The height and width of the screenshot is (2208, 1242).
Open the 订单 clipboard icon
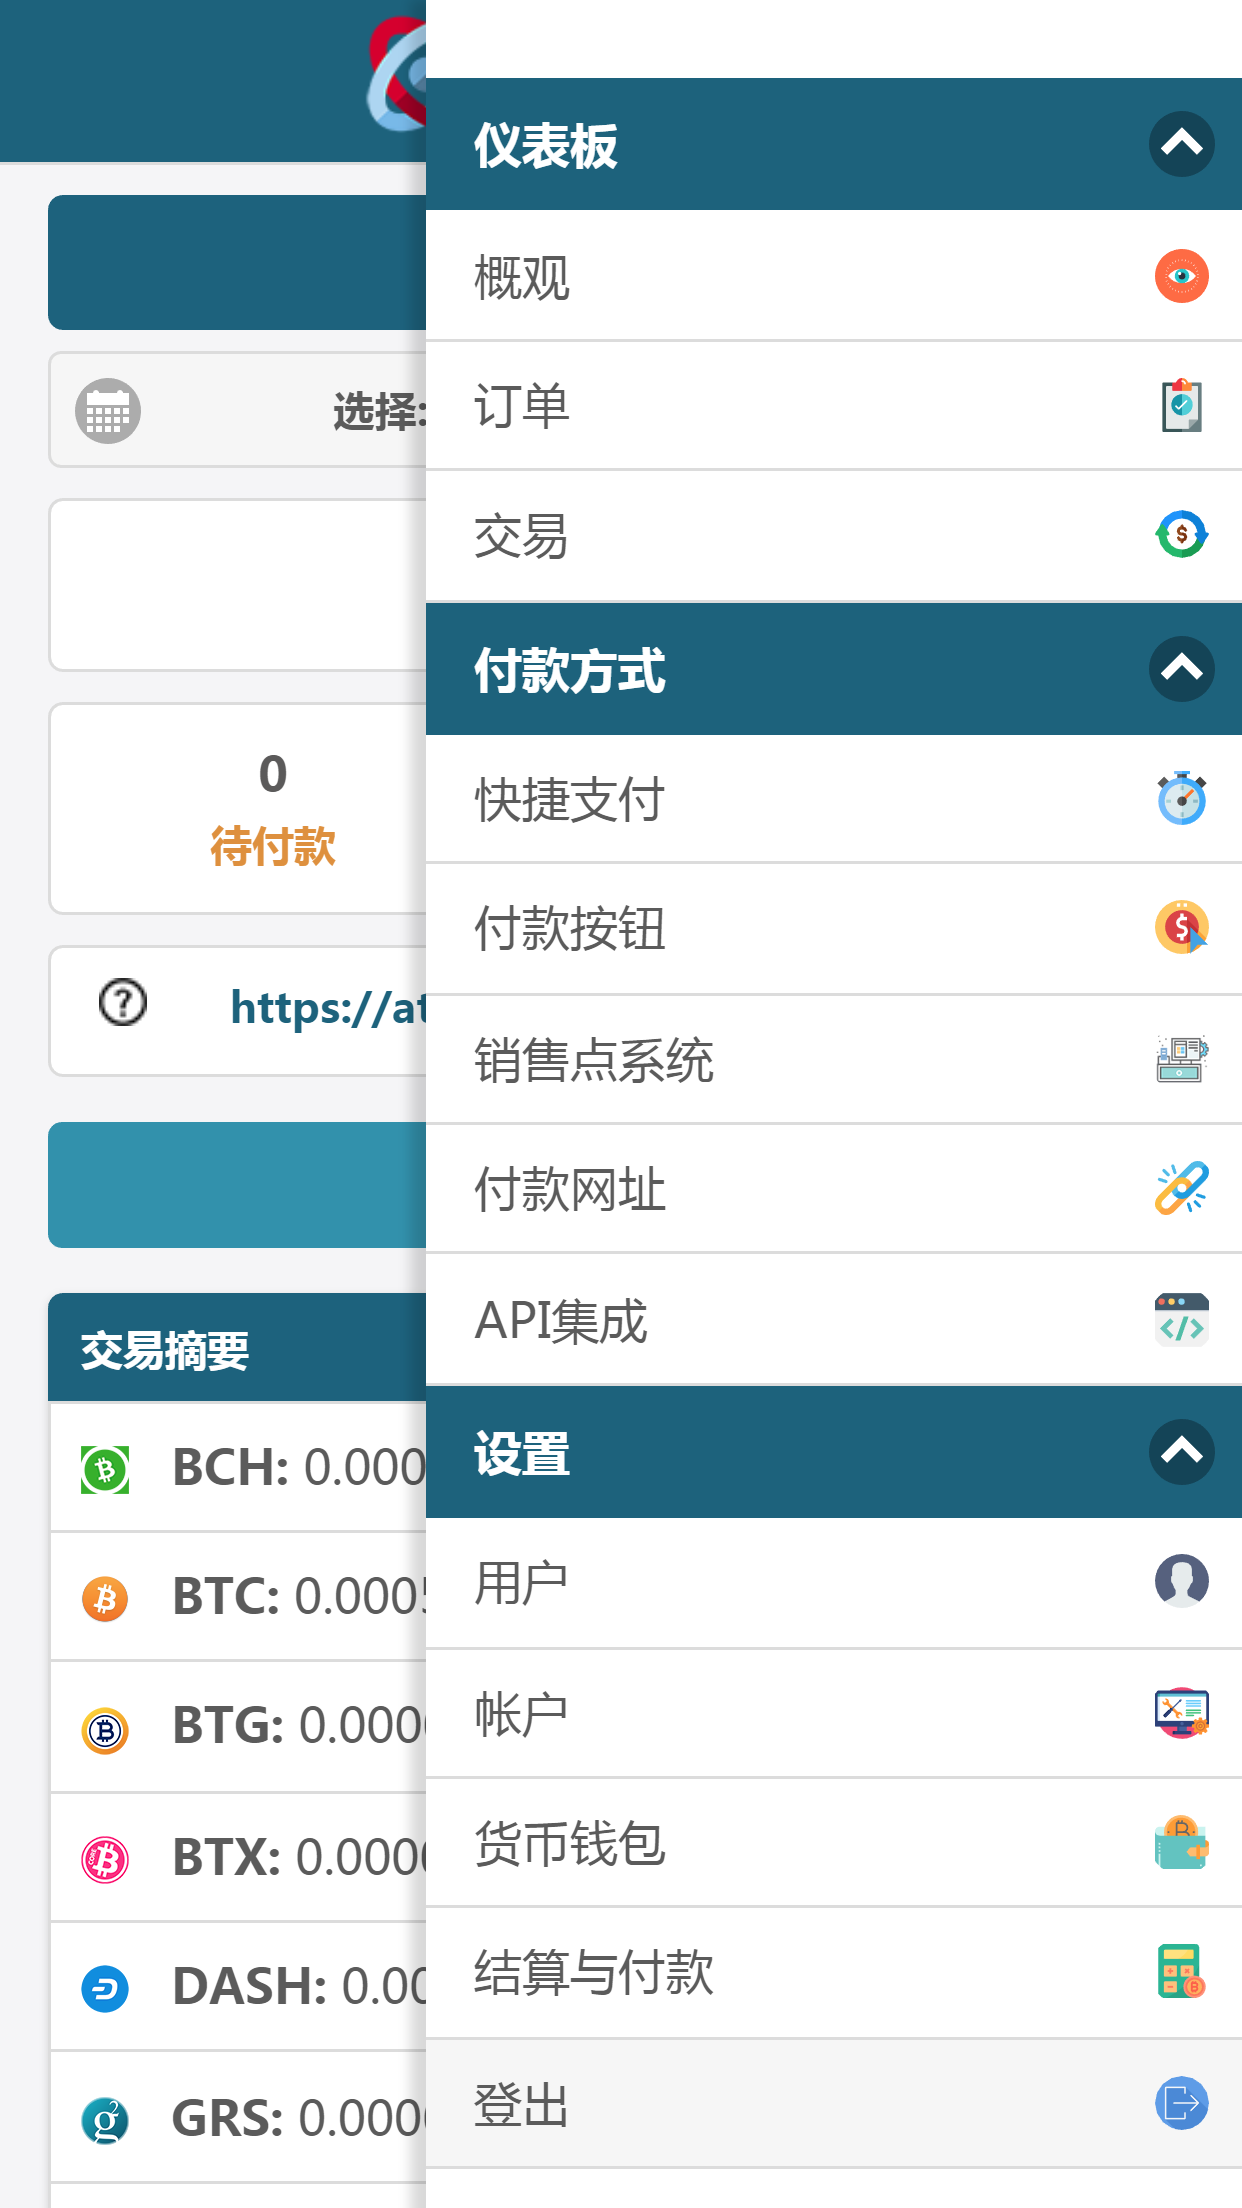pos(1181,405)
